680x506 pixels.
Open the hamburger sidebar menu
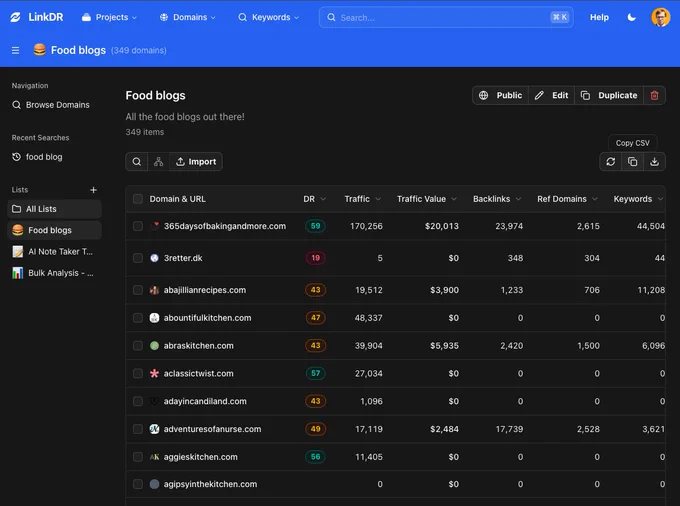pos(16,50)
